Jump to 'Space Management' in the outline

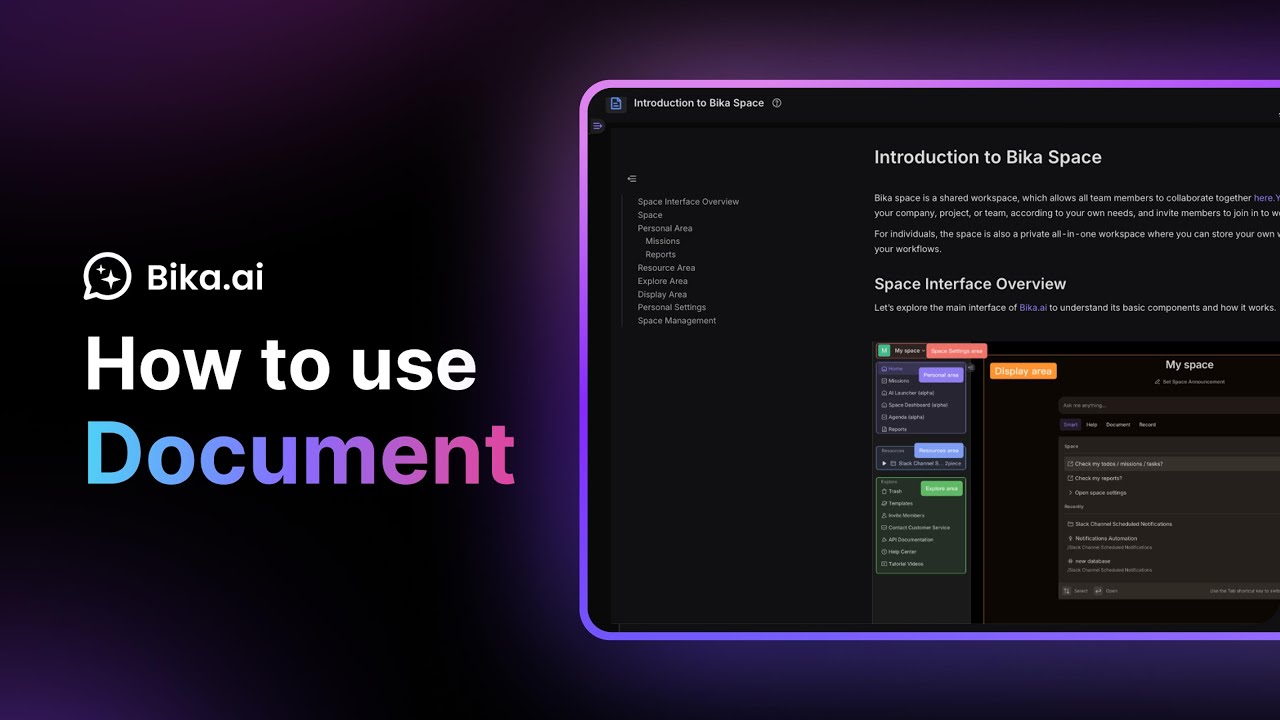(677, 321)
